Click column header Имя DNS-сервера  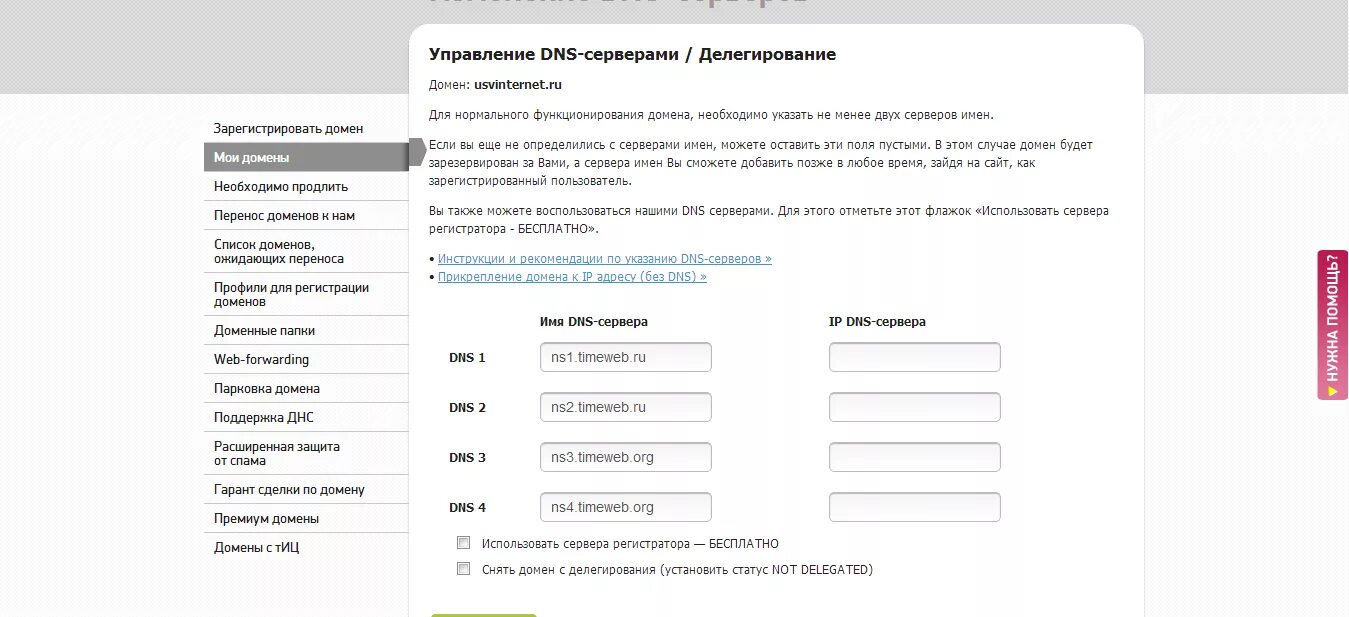point(593,322)
